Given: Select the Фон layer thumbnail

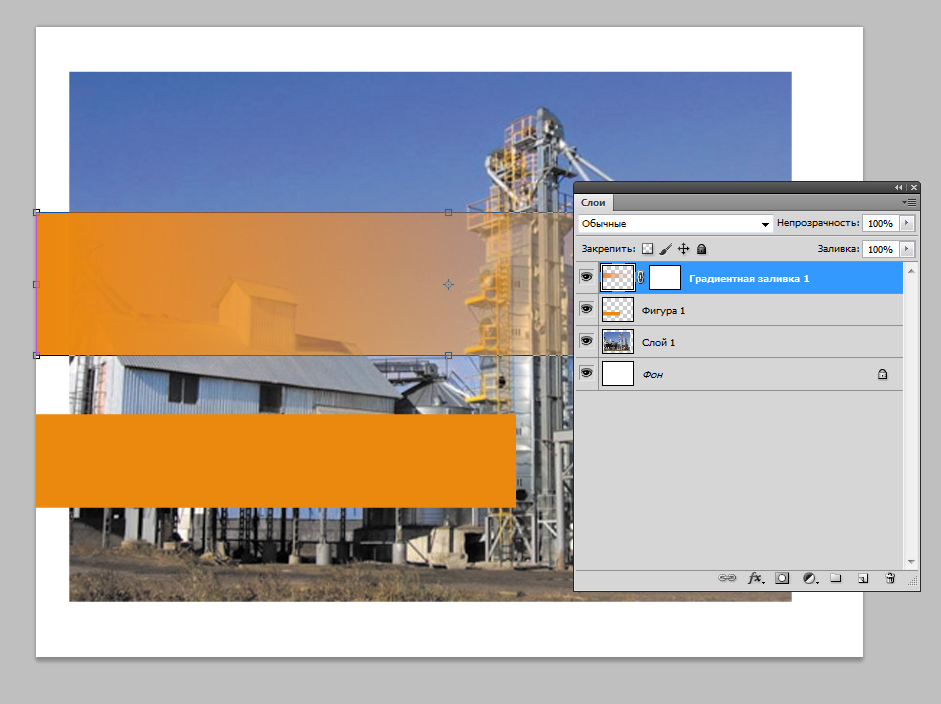Looking at the screenshot, I should click(x=618, y=373).
